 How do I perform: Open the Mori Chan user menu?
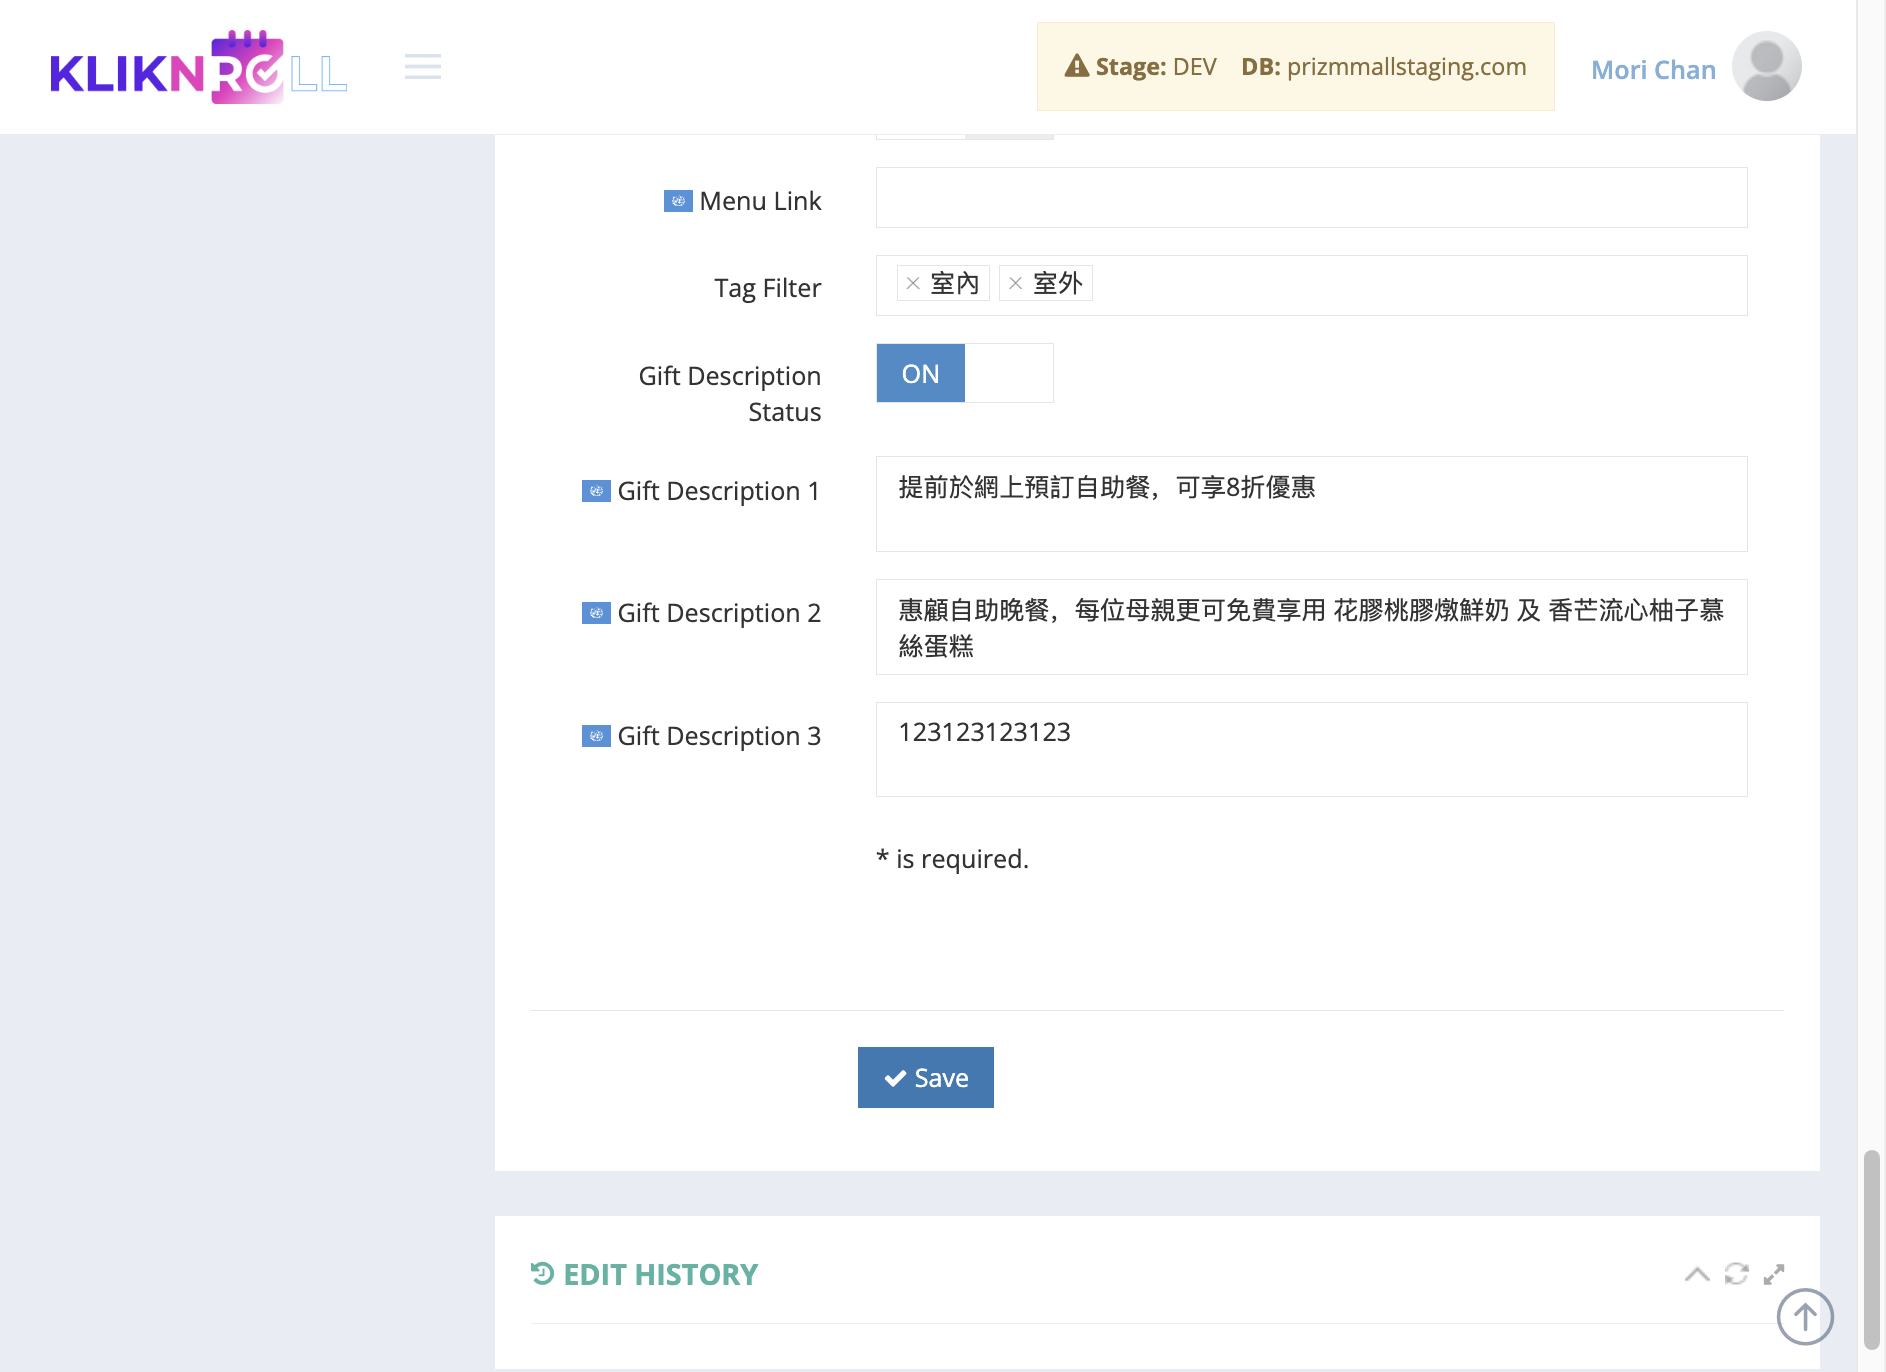pos(1653,70)
